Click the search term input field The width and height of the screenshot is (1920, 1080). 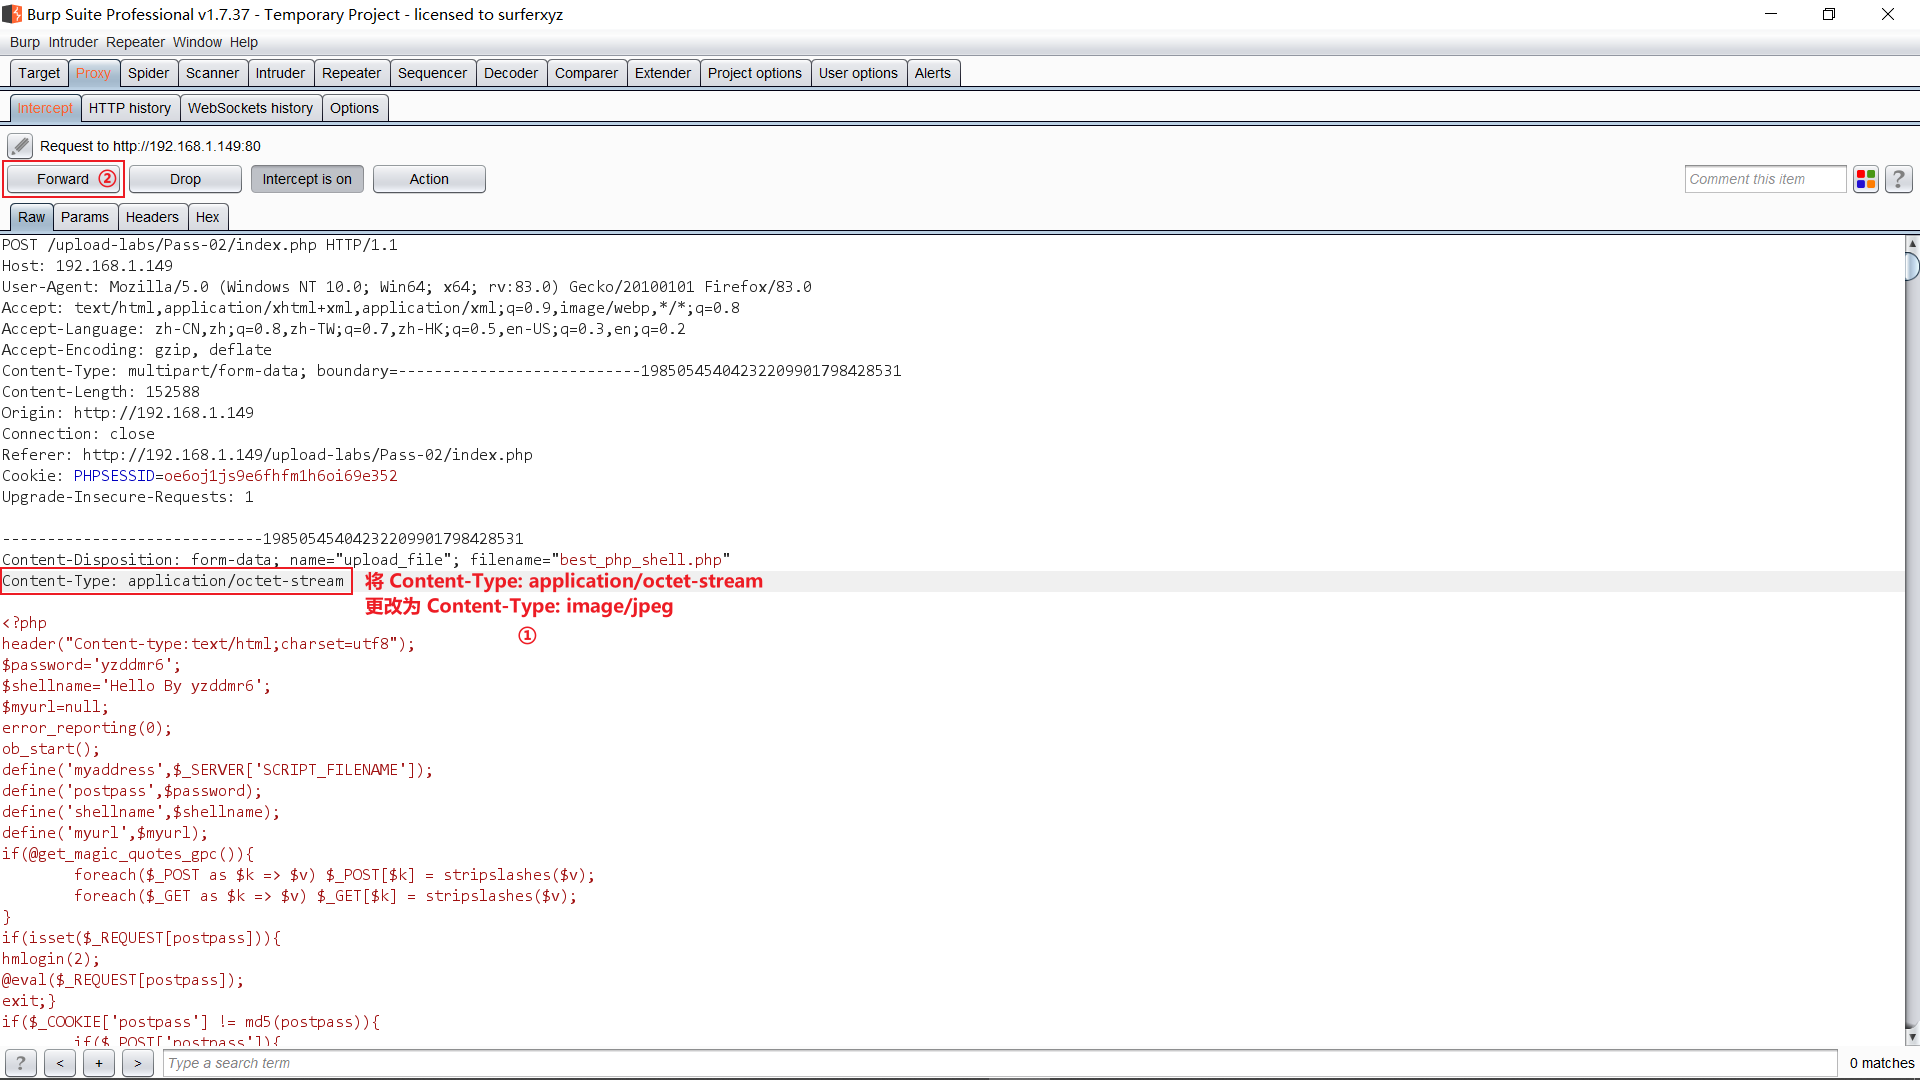pyautogui.click(x=1000, y=1063)
